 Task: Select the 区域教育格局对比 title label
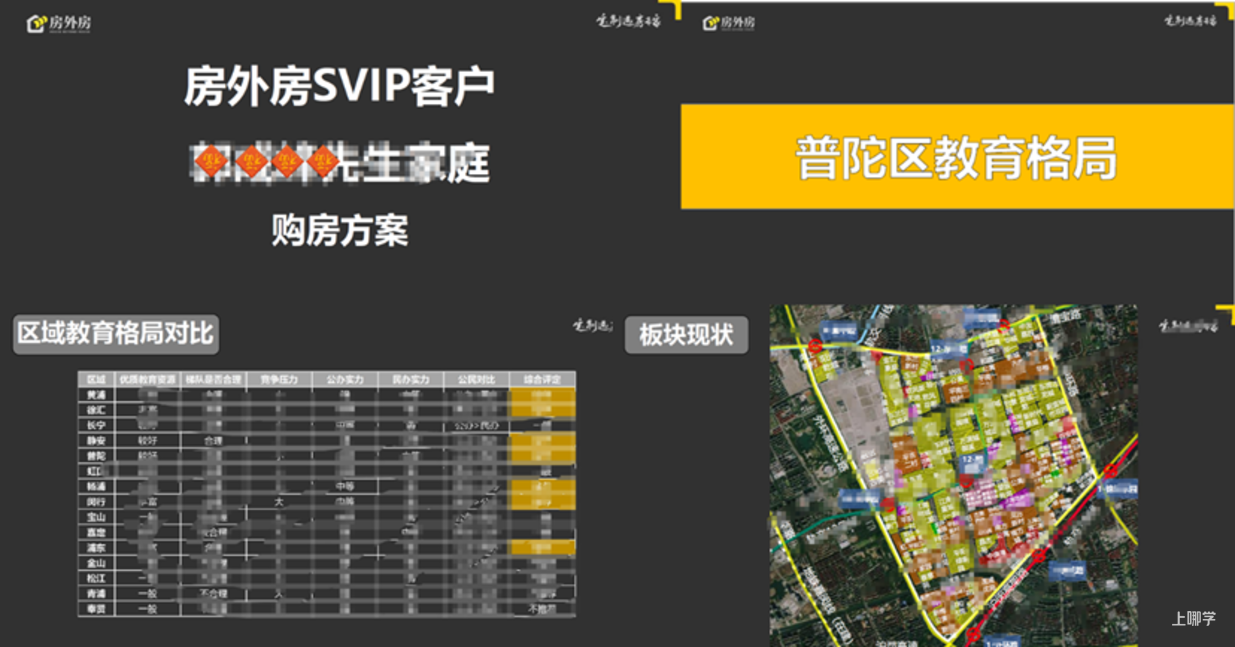click(x=116, y=334)
